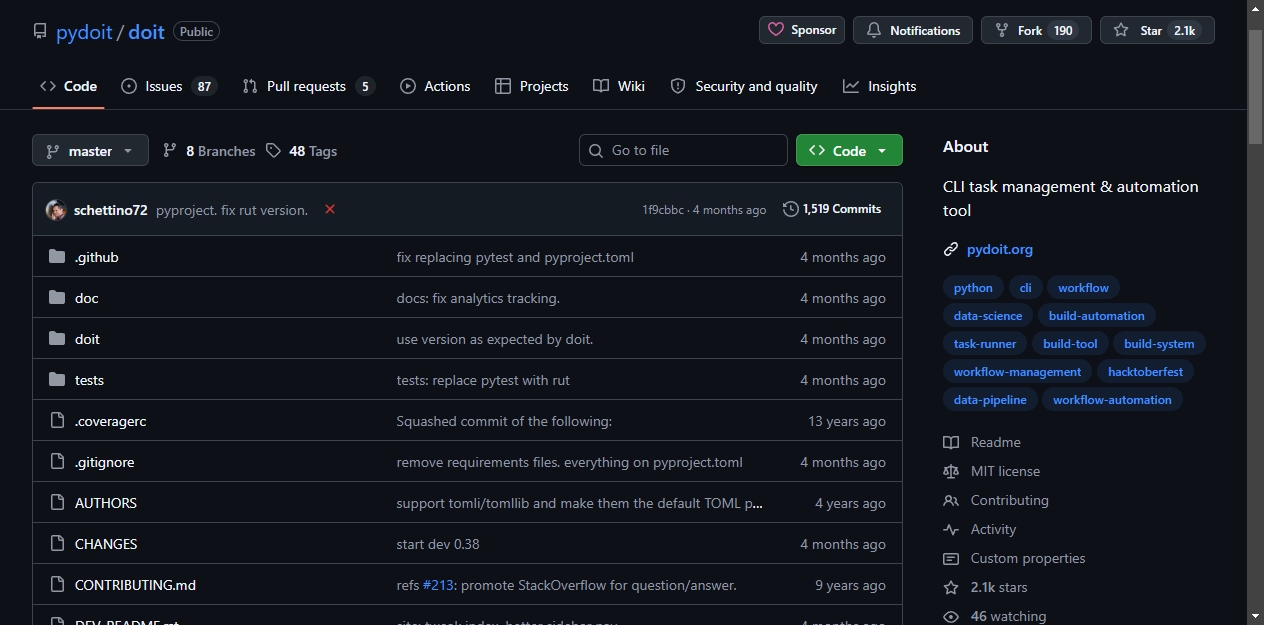Click the CHANGES file icon

(x=57, y=544)
